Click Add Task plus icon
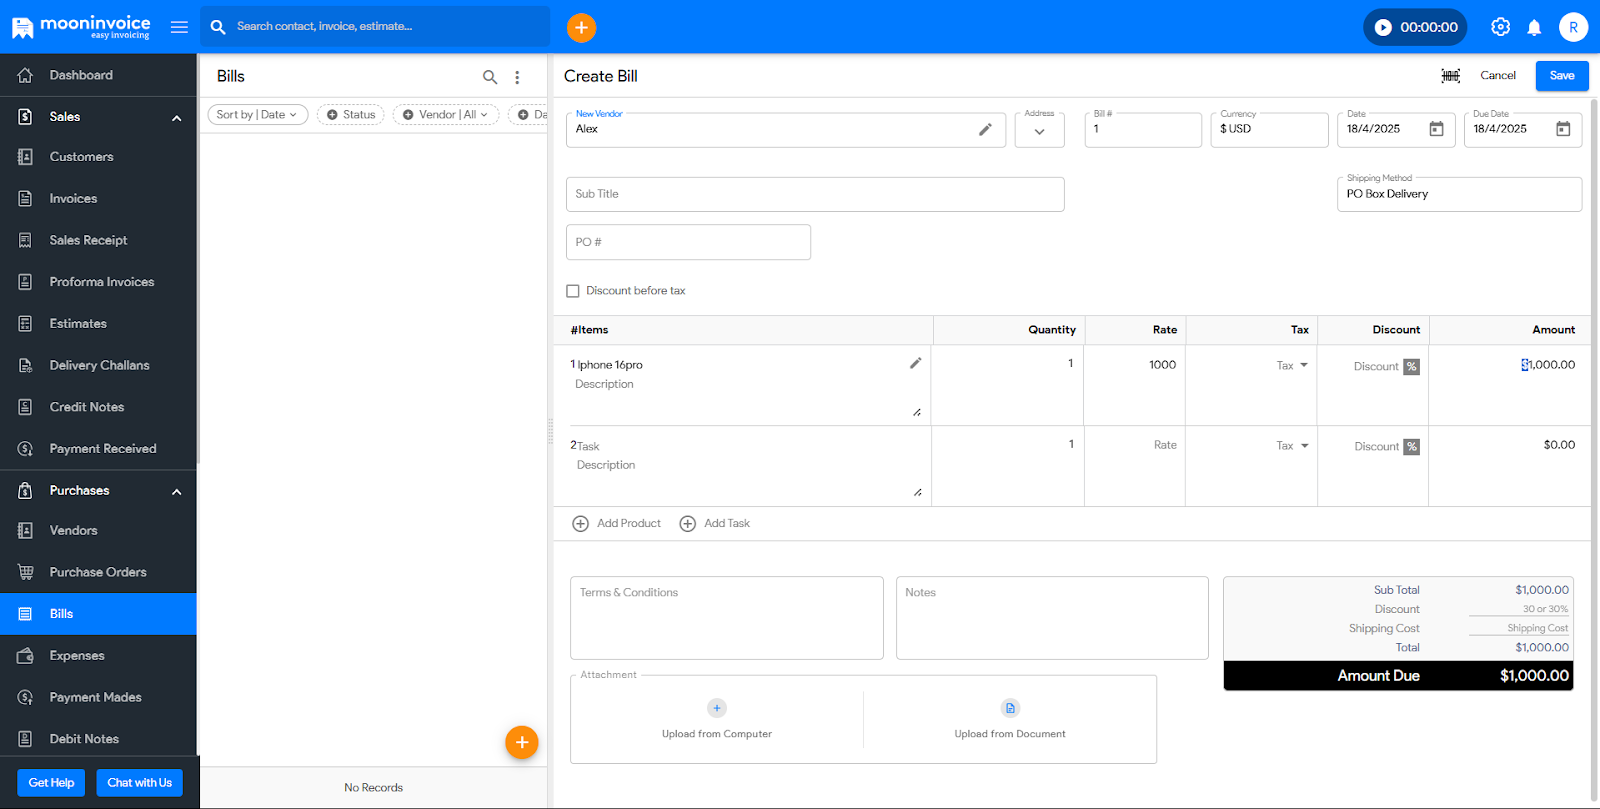 pos(687,524)
